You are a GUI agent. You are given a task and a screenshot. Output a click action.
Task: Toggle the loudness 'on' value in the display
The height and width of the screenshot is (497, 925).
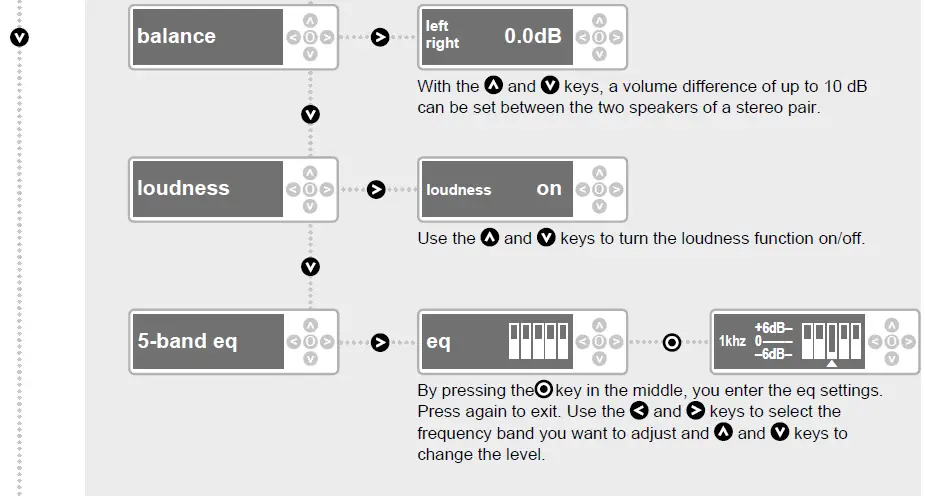tap(549, 189)
